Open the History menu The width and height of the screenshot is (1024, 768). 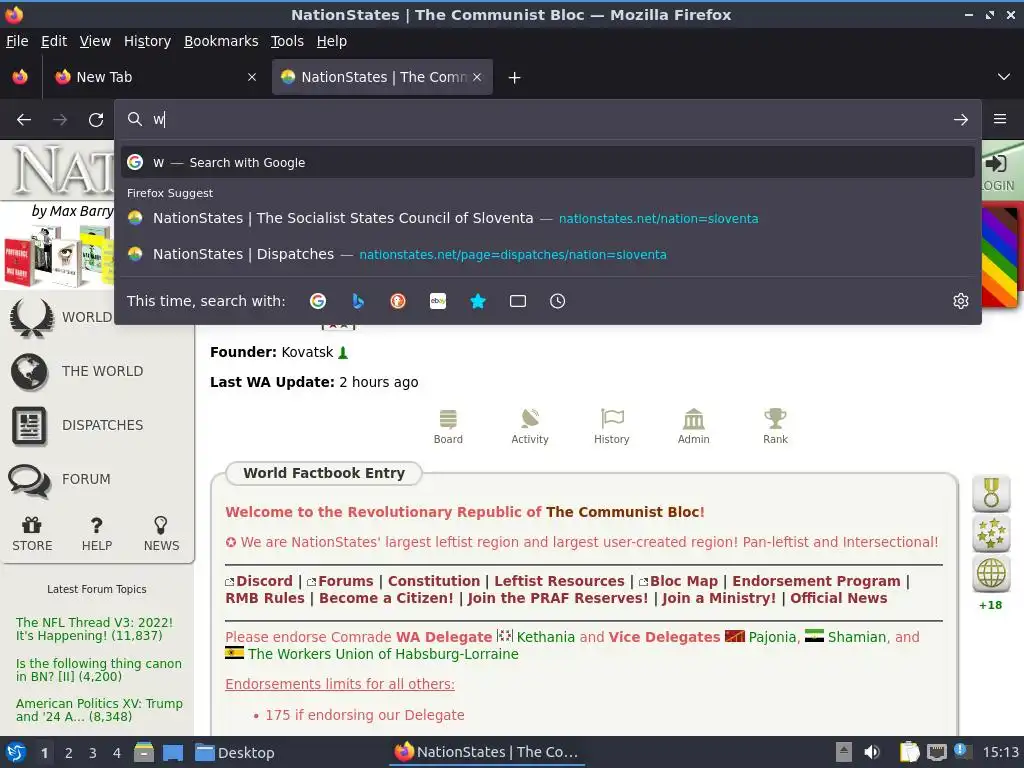pyautogui.click(x=147, y=41)
